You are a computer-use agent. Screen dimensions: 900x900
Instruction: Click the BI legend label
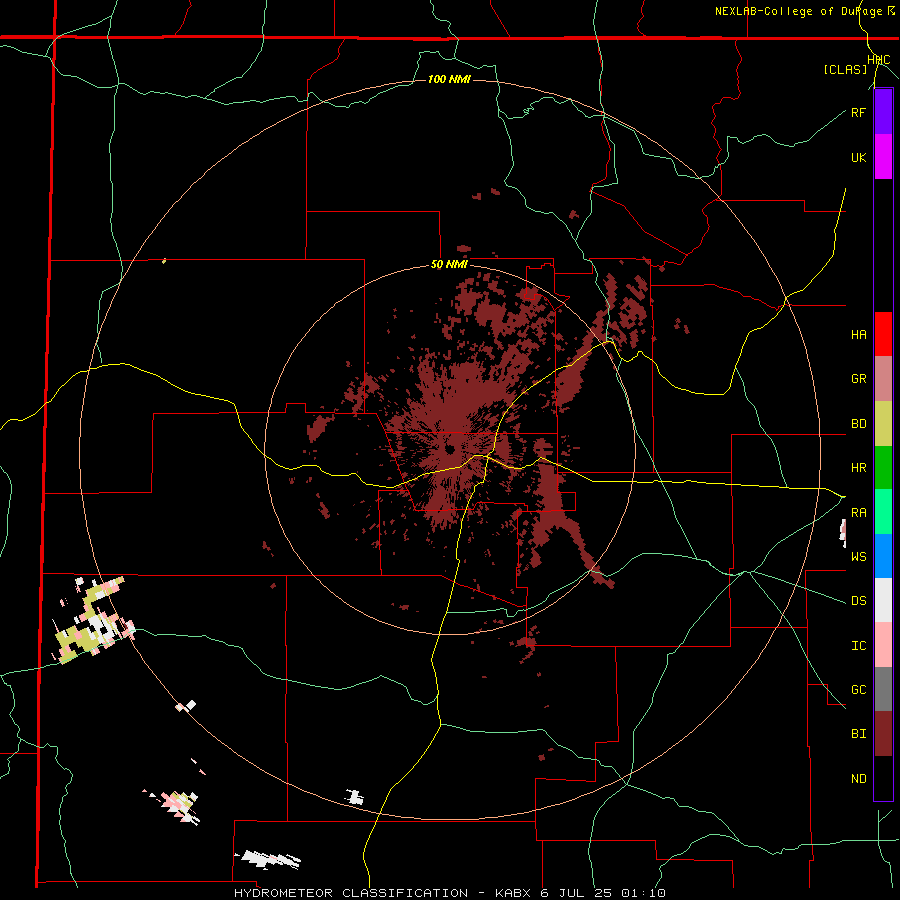[x=858, y=734]
